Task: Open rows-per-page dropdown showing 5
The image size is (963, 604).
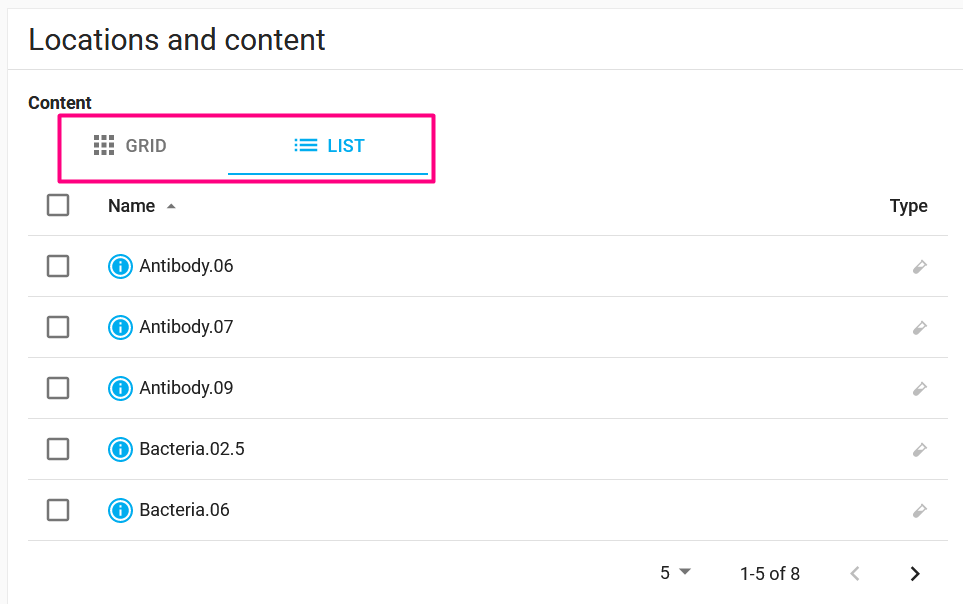Action: tap(676, 573)
